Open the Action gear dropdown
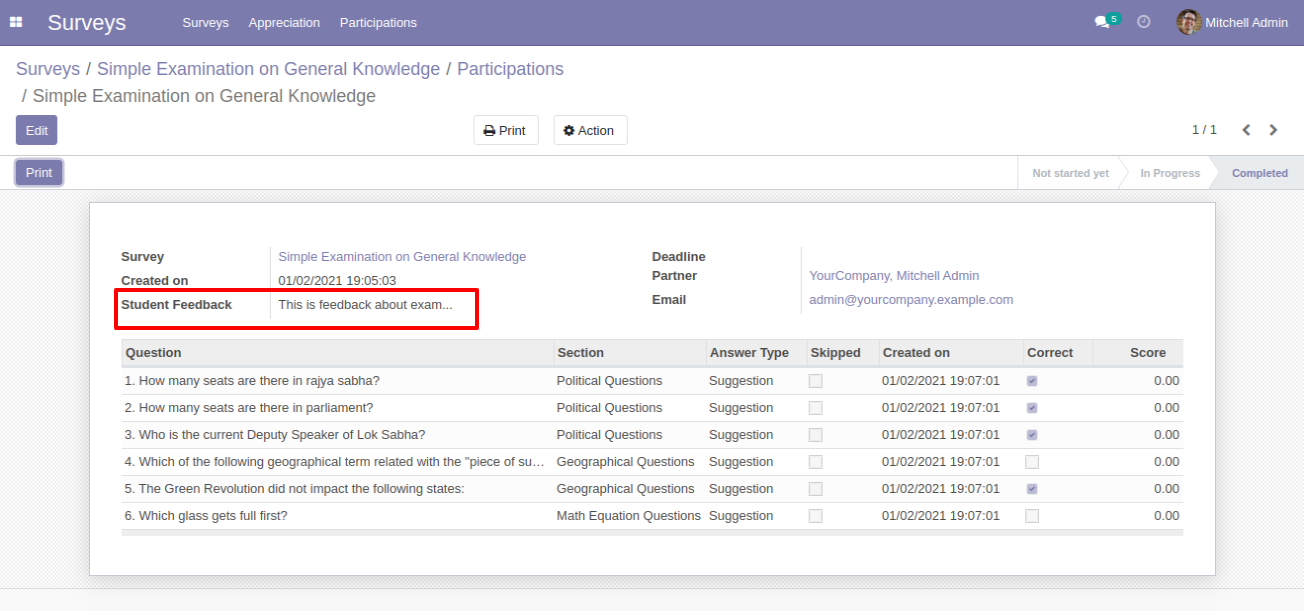 (x=590, y=130)
